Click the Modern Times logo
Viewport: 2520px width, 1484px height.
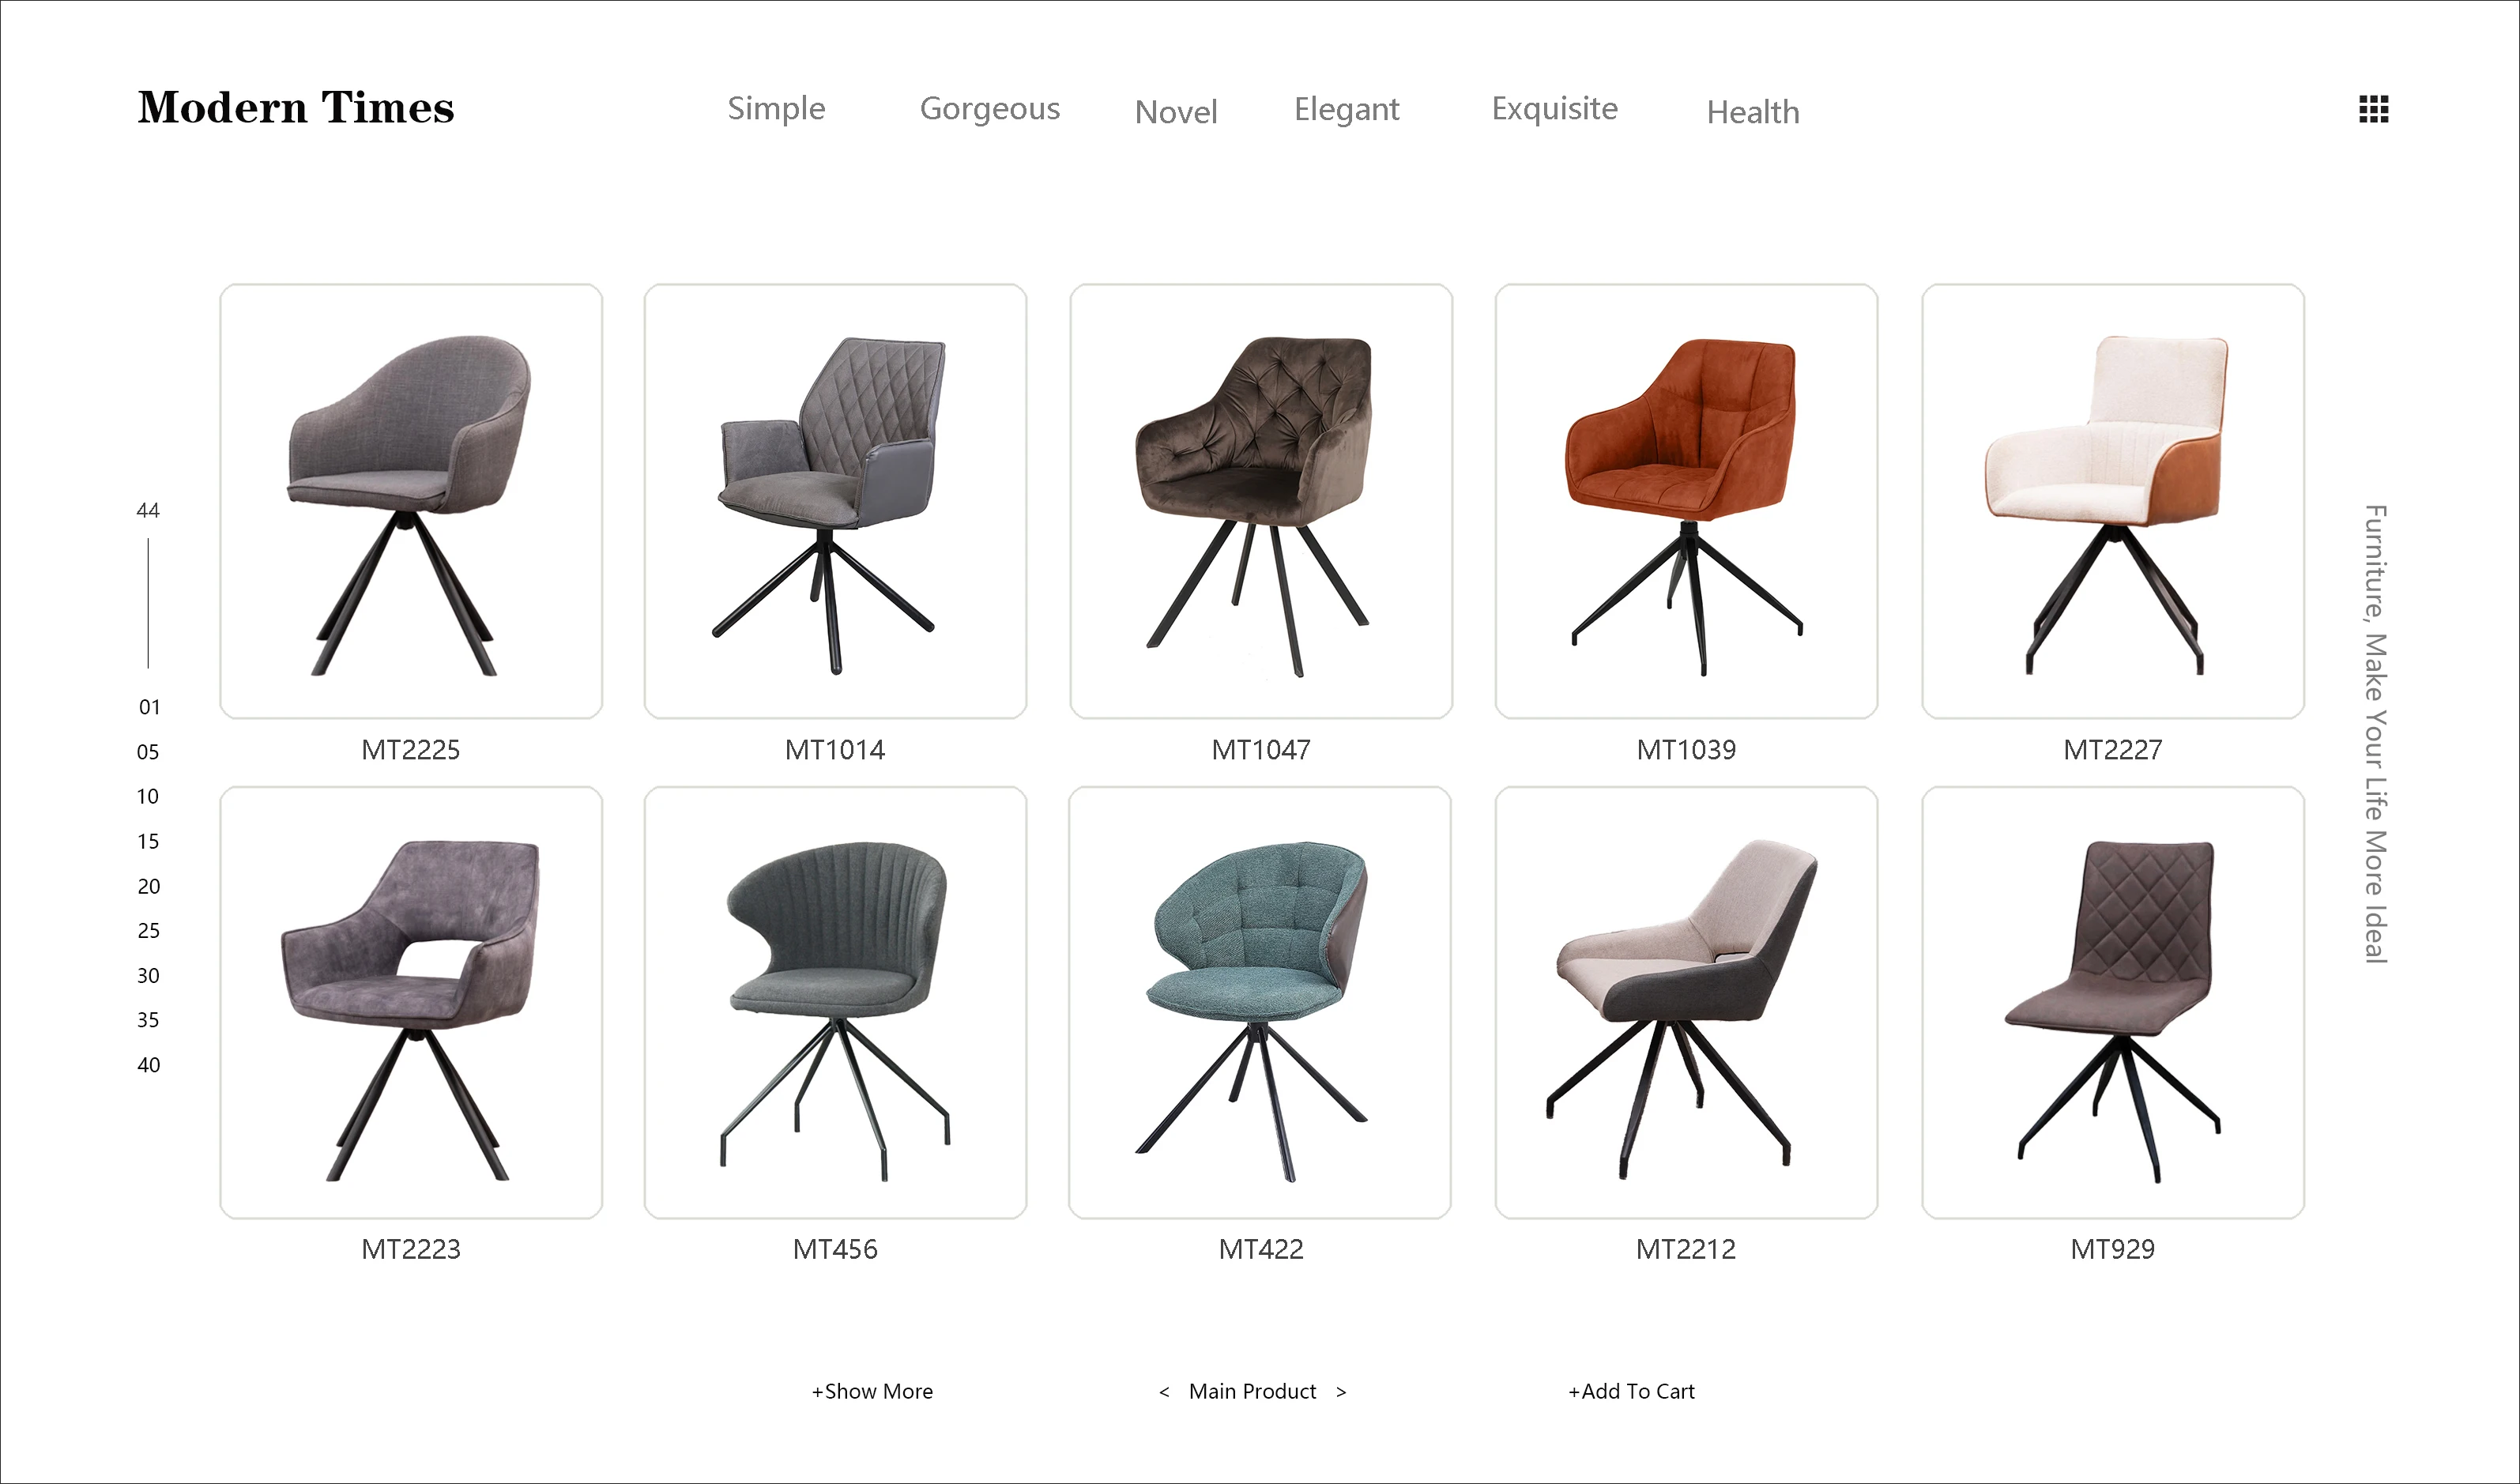[x=296, y=108]
